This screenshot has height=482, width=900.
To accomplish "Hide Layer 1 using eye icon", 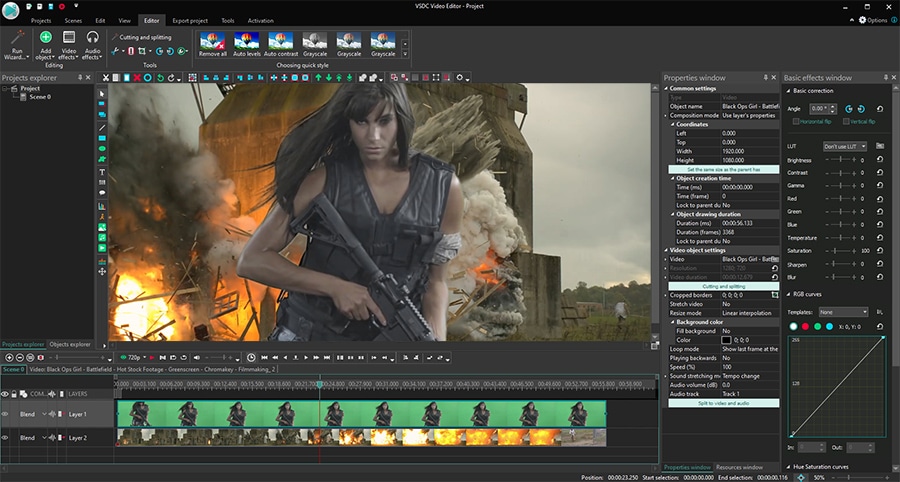I will (x=5, y=414).
